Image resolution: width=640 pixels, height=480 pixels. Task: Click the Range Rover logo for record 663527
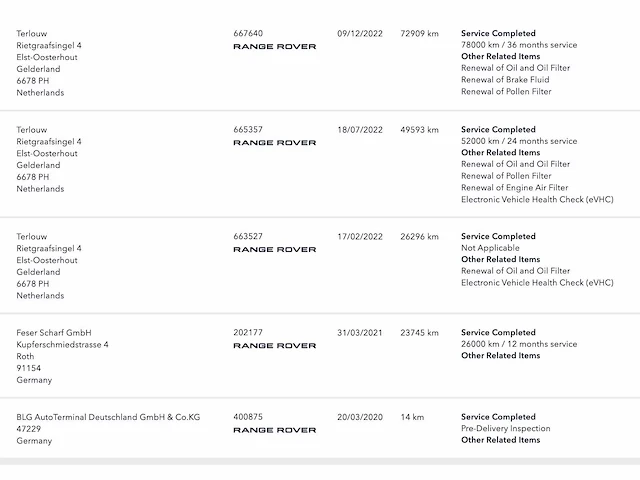(275, 249)
